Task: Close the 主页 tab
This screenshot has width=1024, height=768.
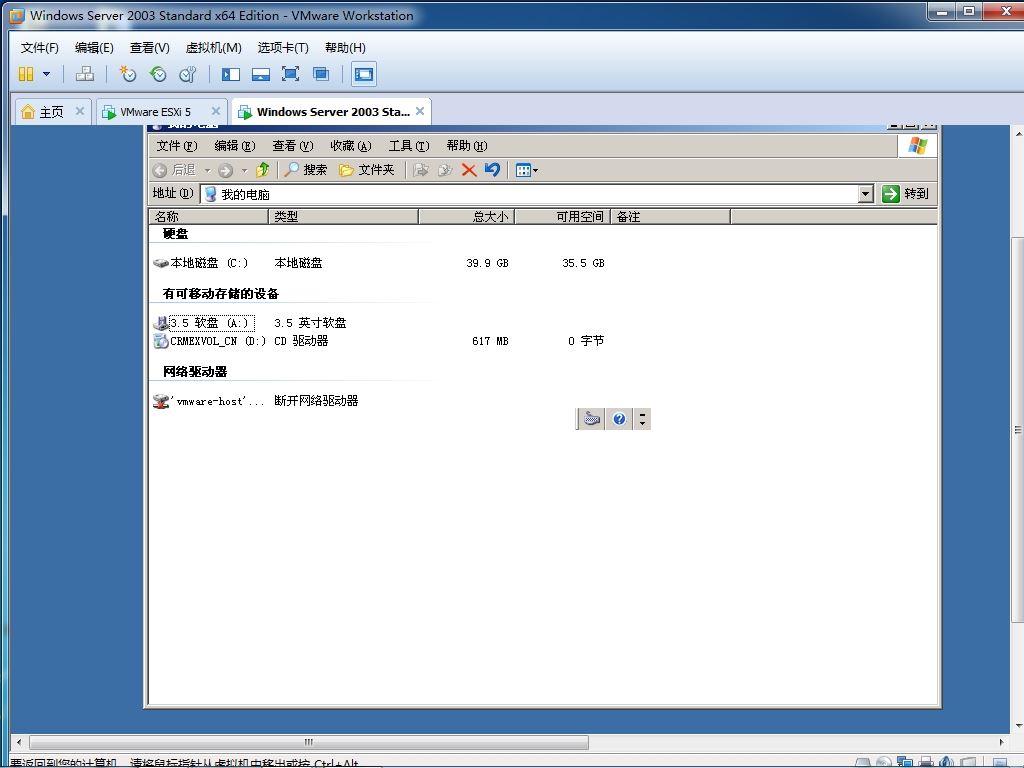Action: pyautogui.click(x=80, y=111)
